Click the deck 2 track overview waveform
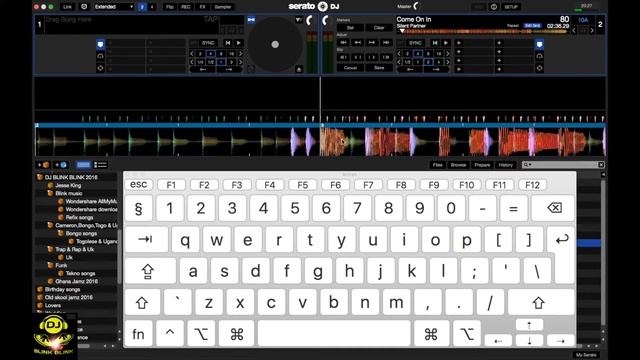 tap(484, 31)
